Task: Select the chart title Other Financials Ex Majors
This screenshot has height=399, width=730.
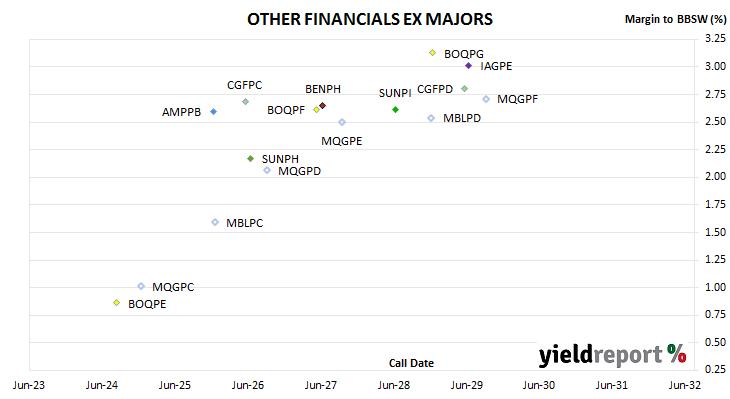Action: pos(370,19)
